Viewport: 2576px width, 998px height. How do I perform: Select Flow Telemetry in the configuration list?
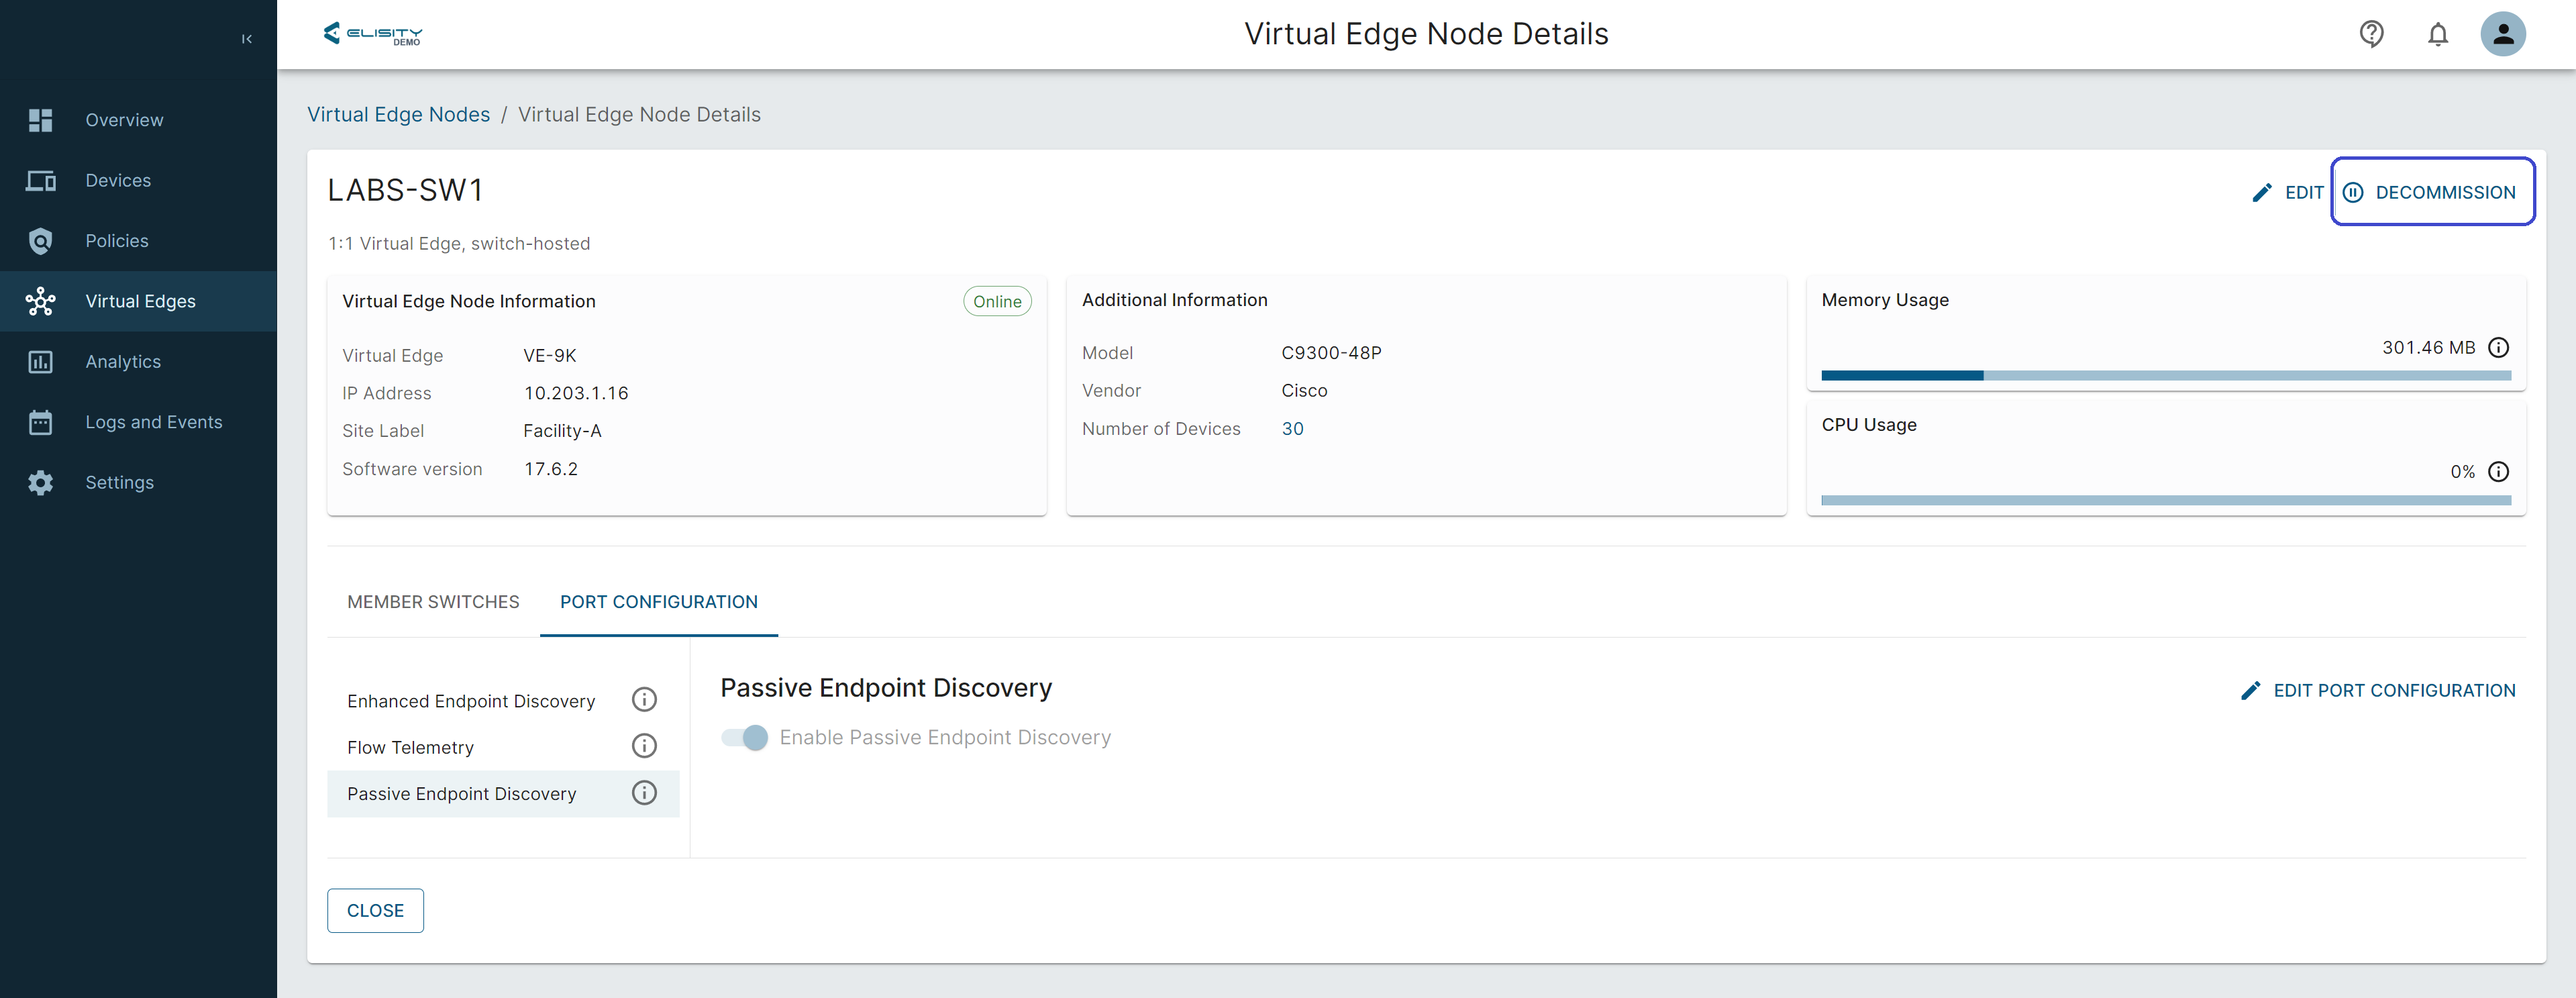click(x=411, y=748)
